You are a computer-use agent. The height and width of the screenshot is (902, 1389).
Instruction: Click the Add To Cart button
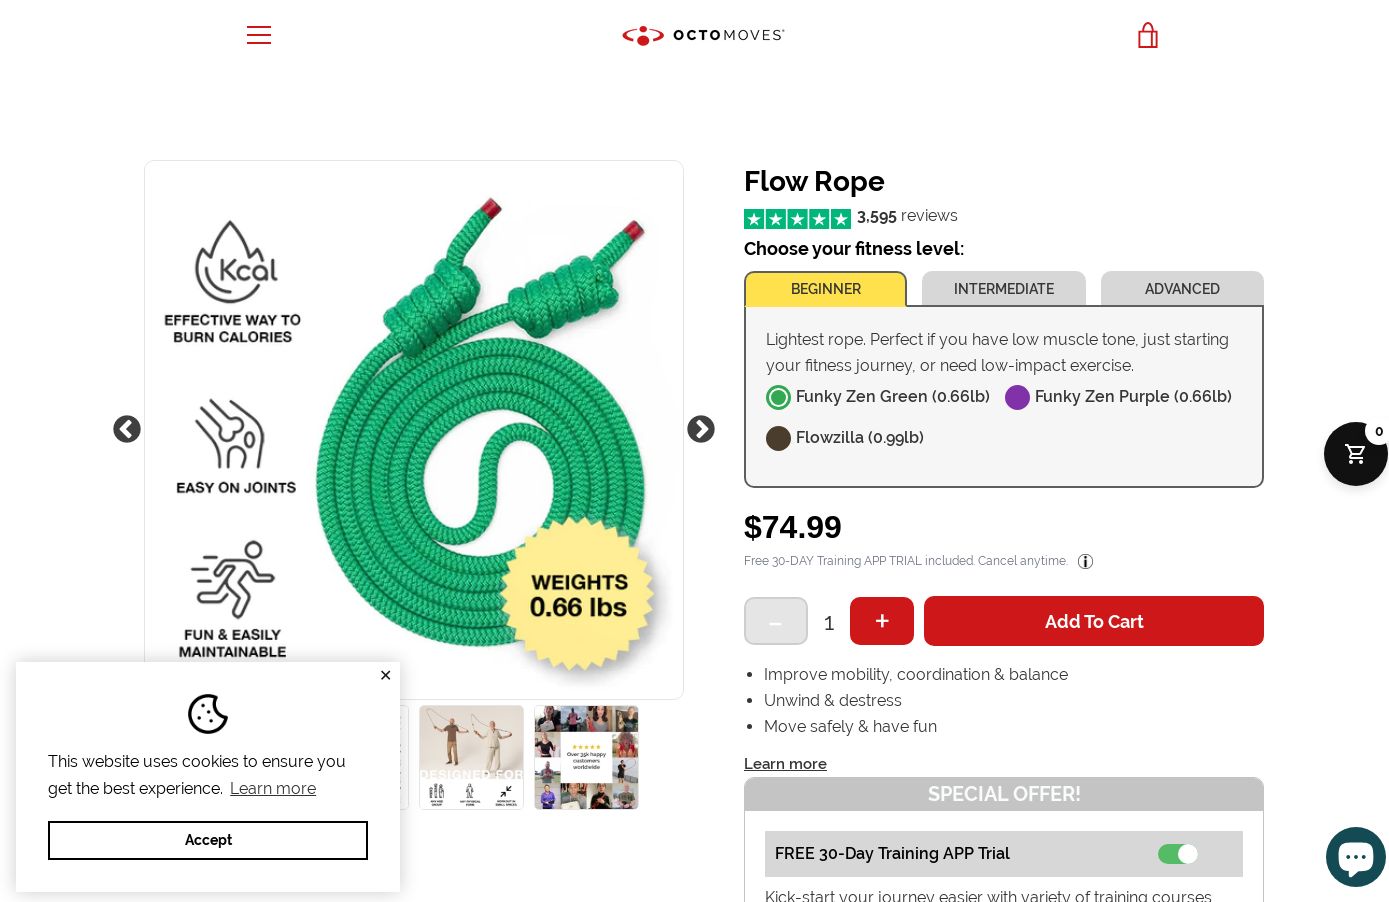1093,621
